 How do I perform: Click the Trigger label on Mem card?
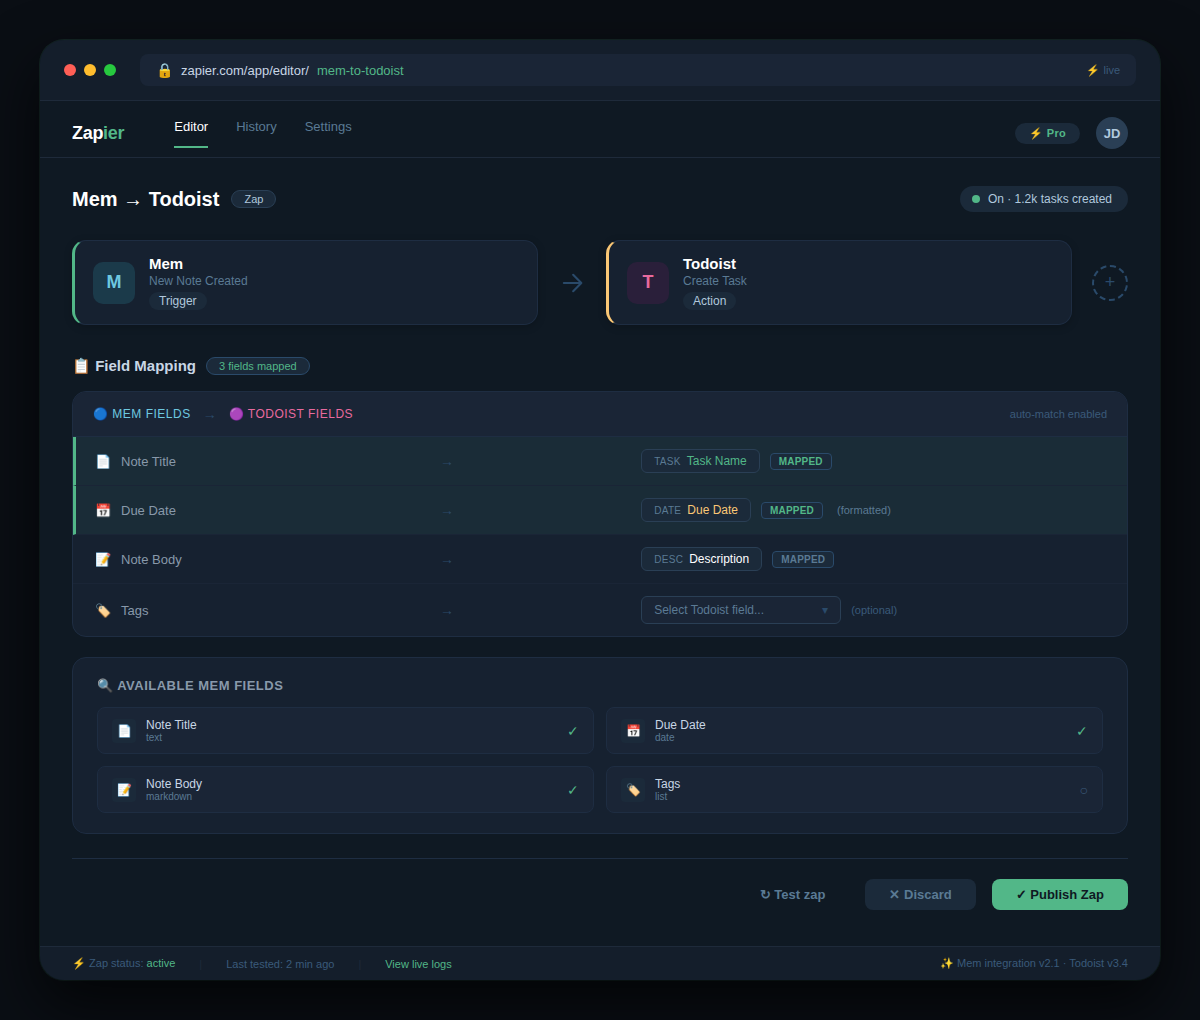click(x=178, y=301)
